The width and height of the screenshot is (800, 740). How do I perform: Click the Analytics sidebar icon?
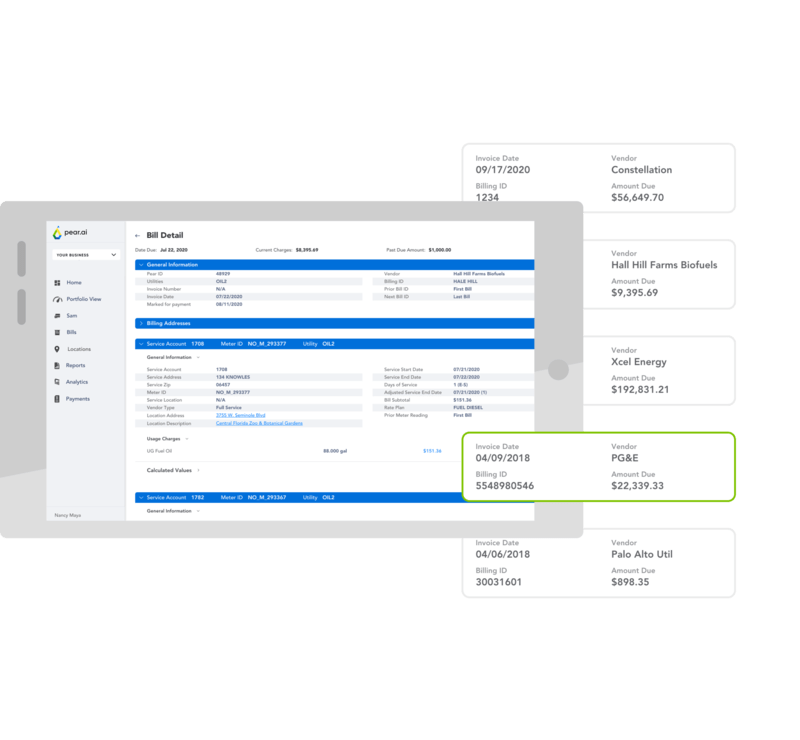pos(57,382)
